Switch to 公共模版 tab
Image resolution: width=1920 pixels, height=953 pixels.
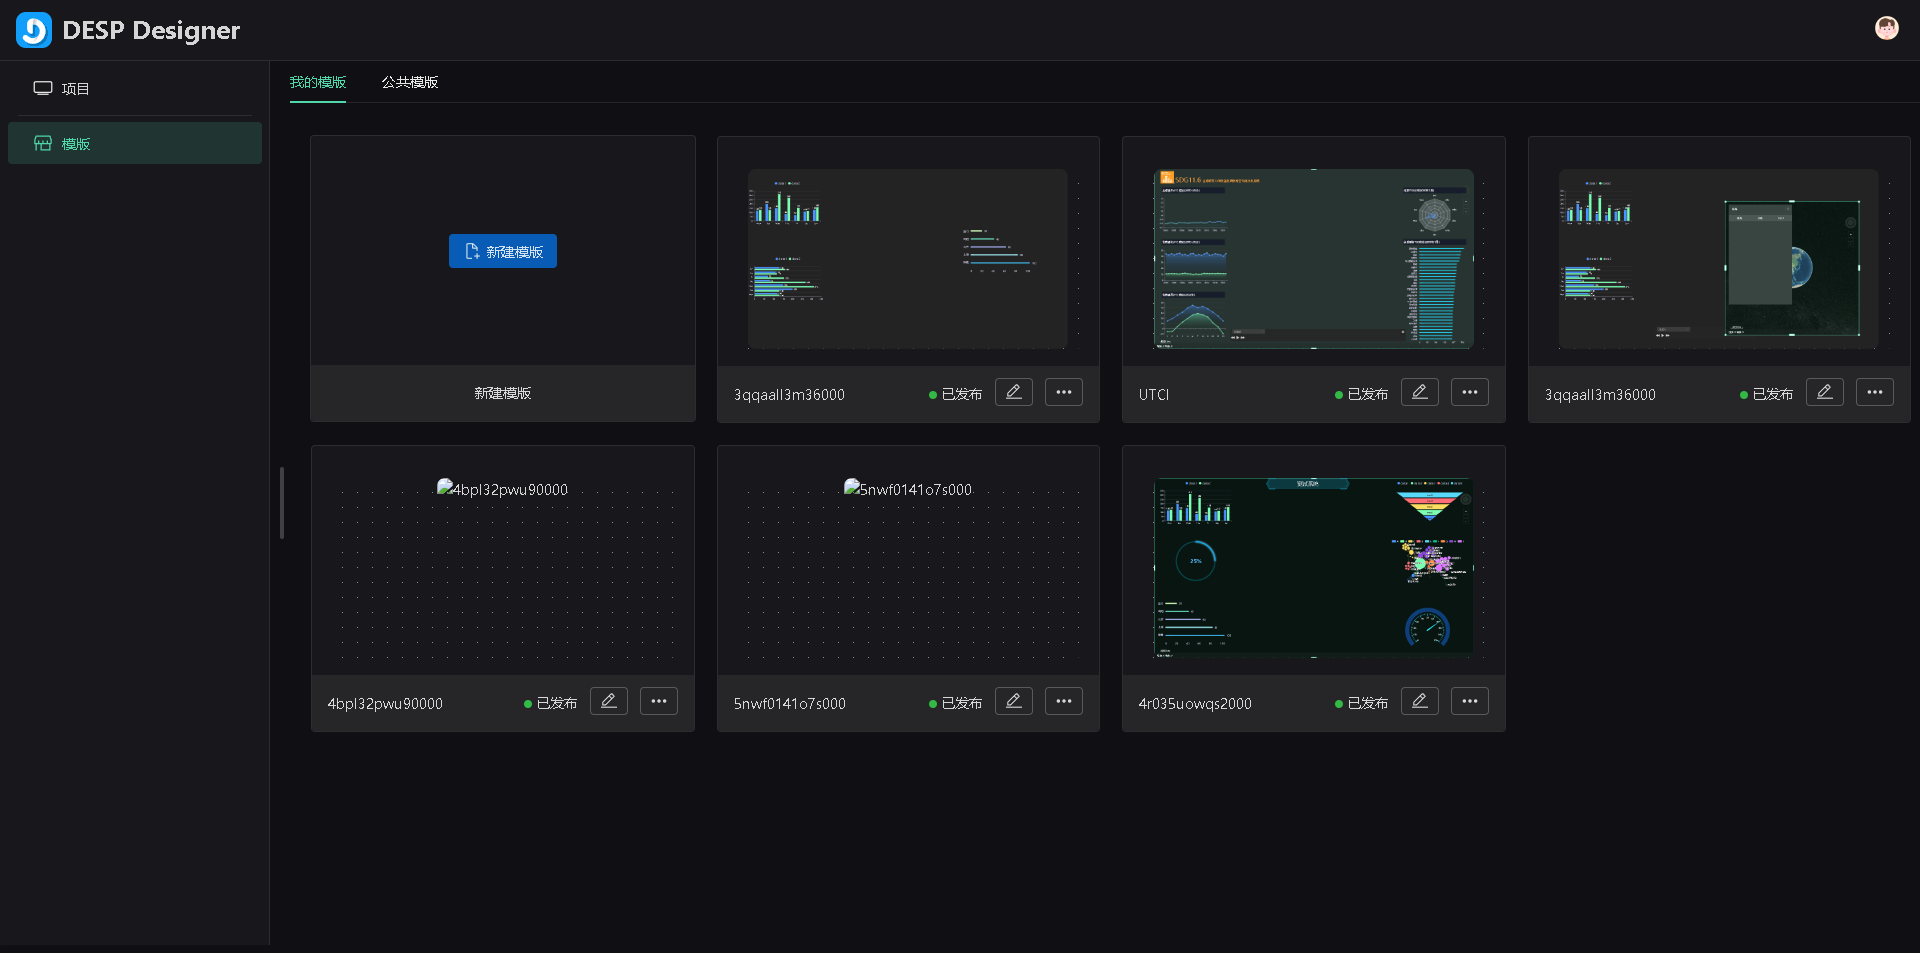coord(409,82)
